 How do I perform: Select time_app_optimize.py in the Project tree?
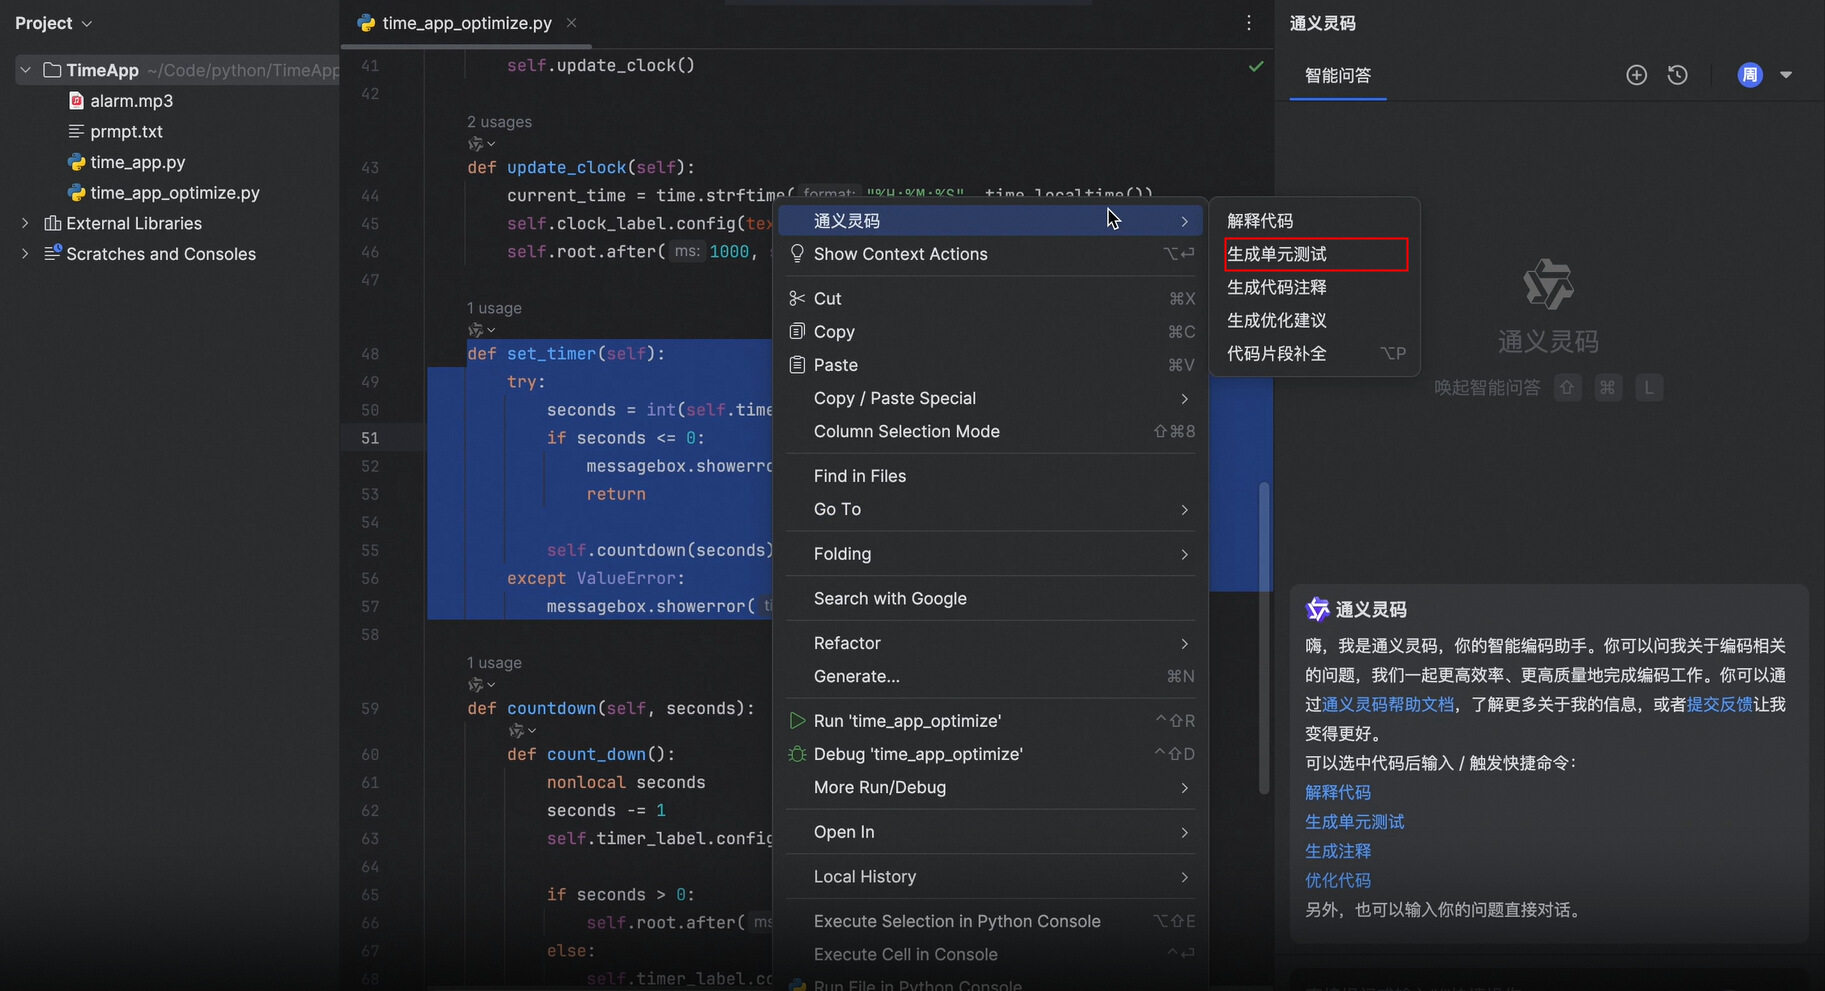tap(175, 192)
